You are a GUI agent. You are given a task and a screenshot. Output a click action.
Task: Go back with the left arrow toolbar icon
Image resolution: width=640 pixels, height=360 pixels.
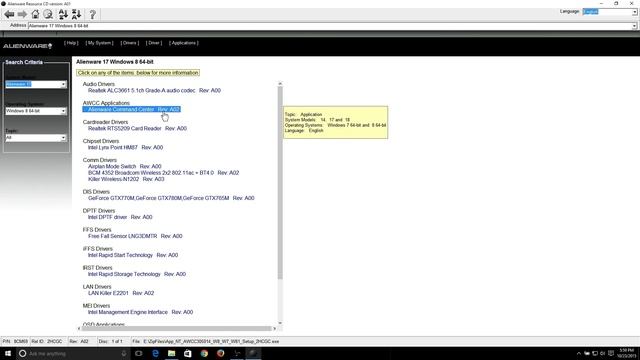(9, 15)
